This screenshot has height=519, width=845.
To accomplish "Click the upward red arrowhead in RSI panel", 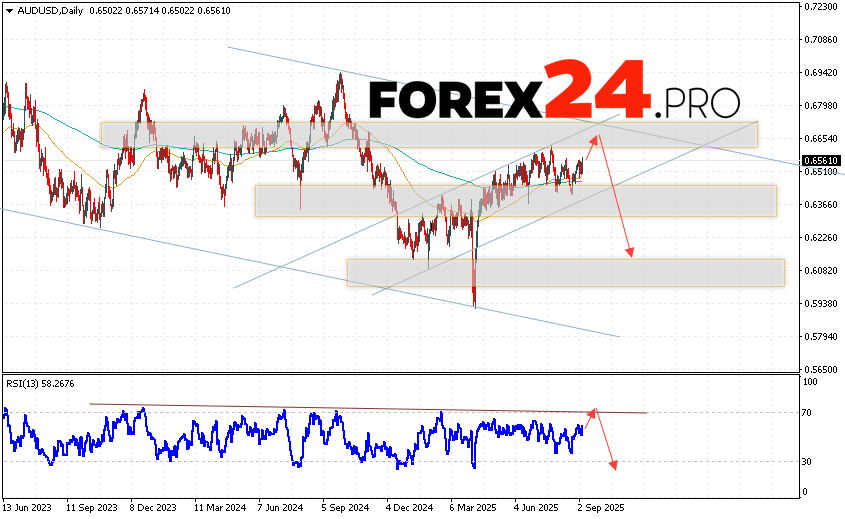I will 593,410.
